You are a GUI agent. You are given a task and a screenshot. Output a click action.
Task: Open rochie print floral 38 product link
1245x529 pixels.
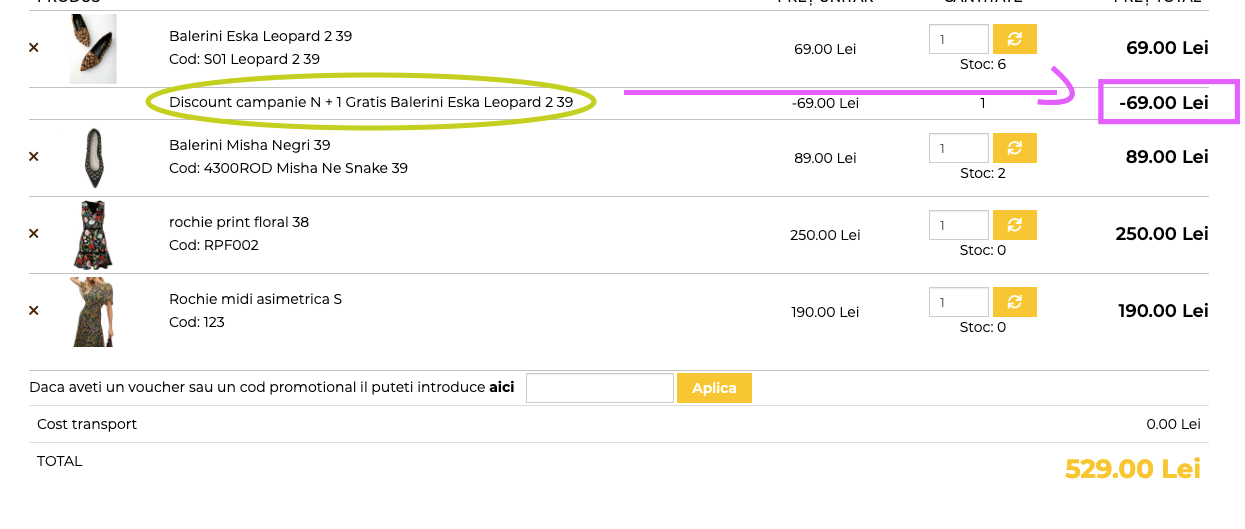239,222
